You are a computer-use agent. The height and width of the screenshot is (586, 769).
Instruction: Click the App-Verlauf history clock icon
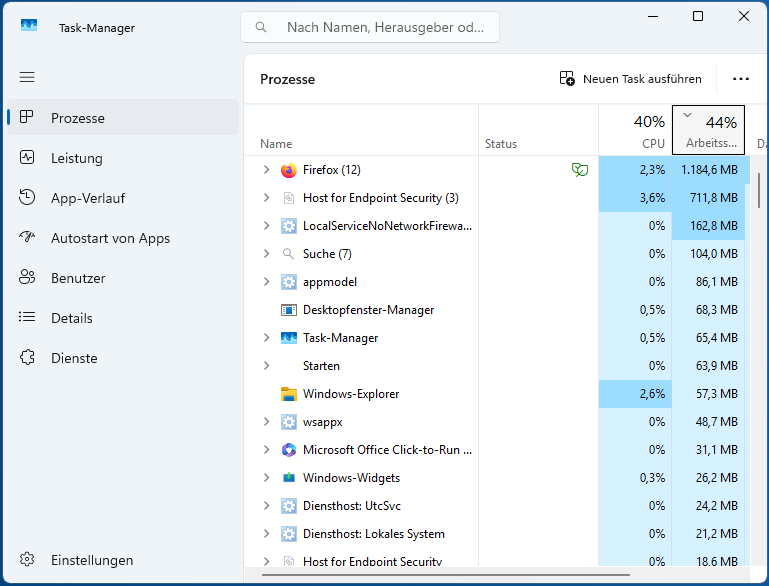click(x=26, y=197)
